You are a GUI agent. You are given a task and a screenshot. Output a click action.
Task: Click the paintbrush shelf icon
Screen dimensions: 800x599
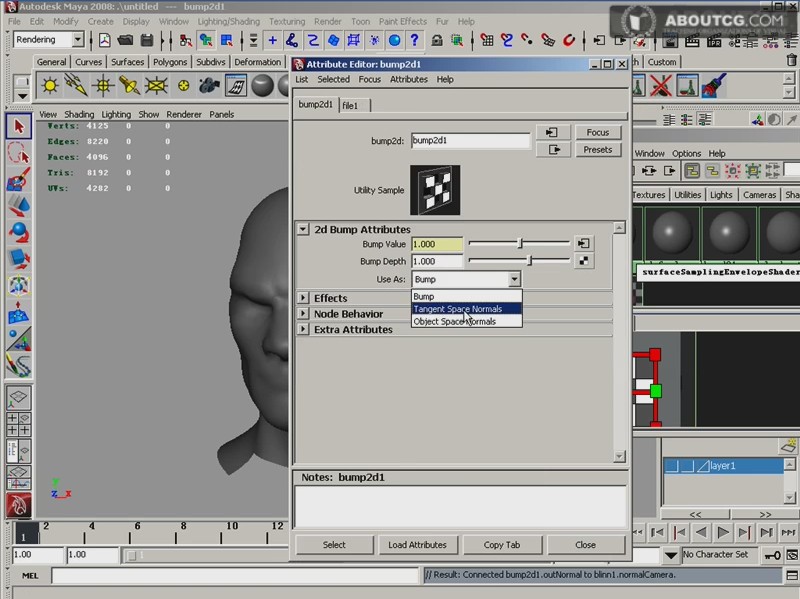[714, 85]
